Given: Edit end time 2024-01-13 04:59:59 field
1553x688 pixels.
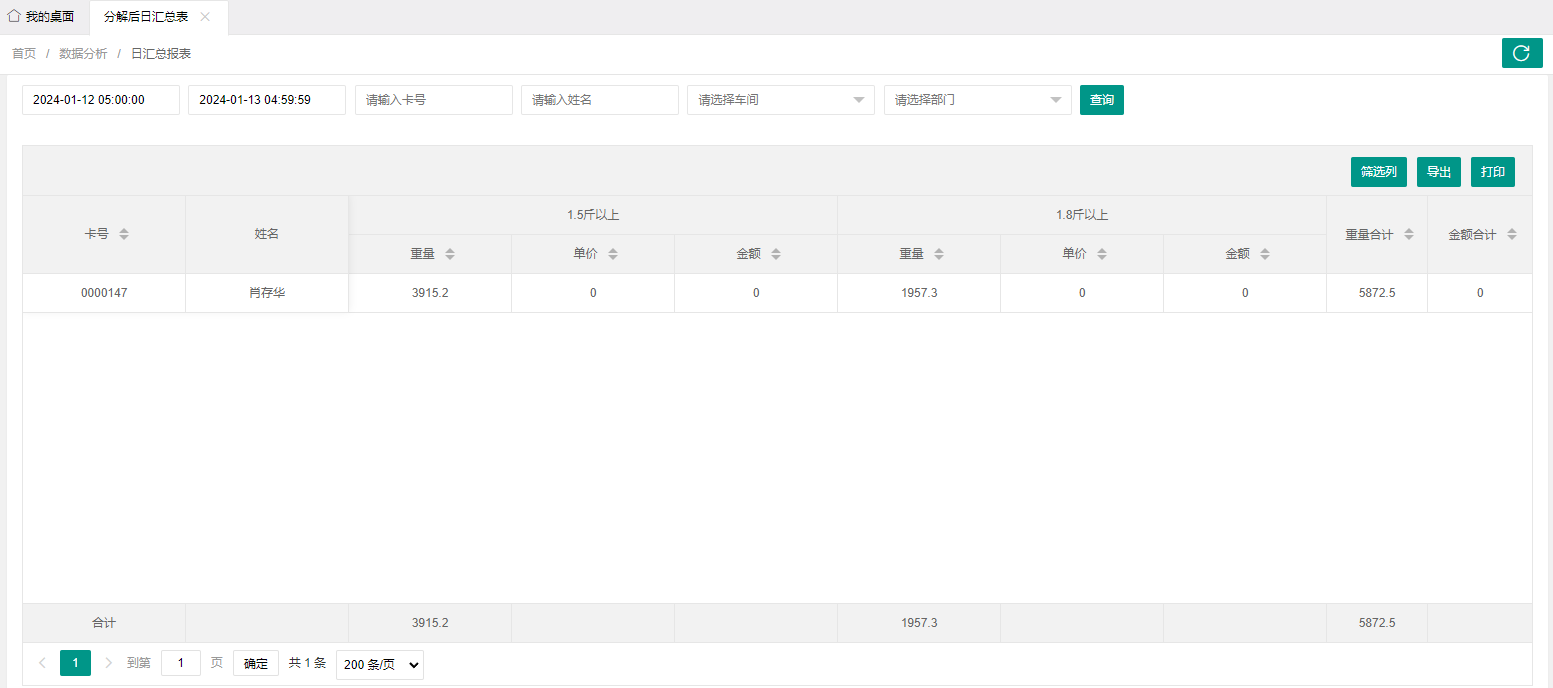Looking at the screenshot, I should tap(267, 100).
